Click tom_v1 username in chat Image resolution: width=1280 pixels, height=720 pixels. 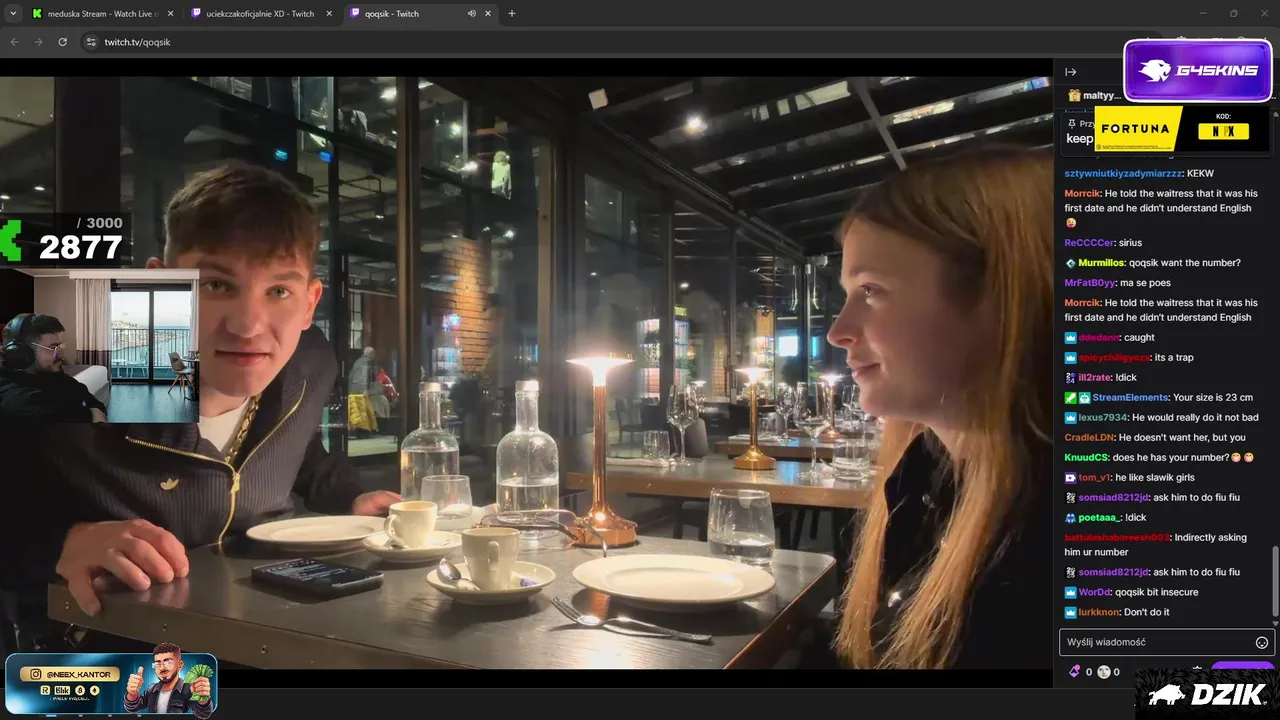click(1094, 478)
